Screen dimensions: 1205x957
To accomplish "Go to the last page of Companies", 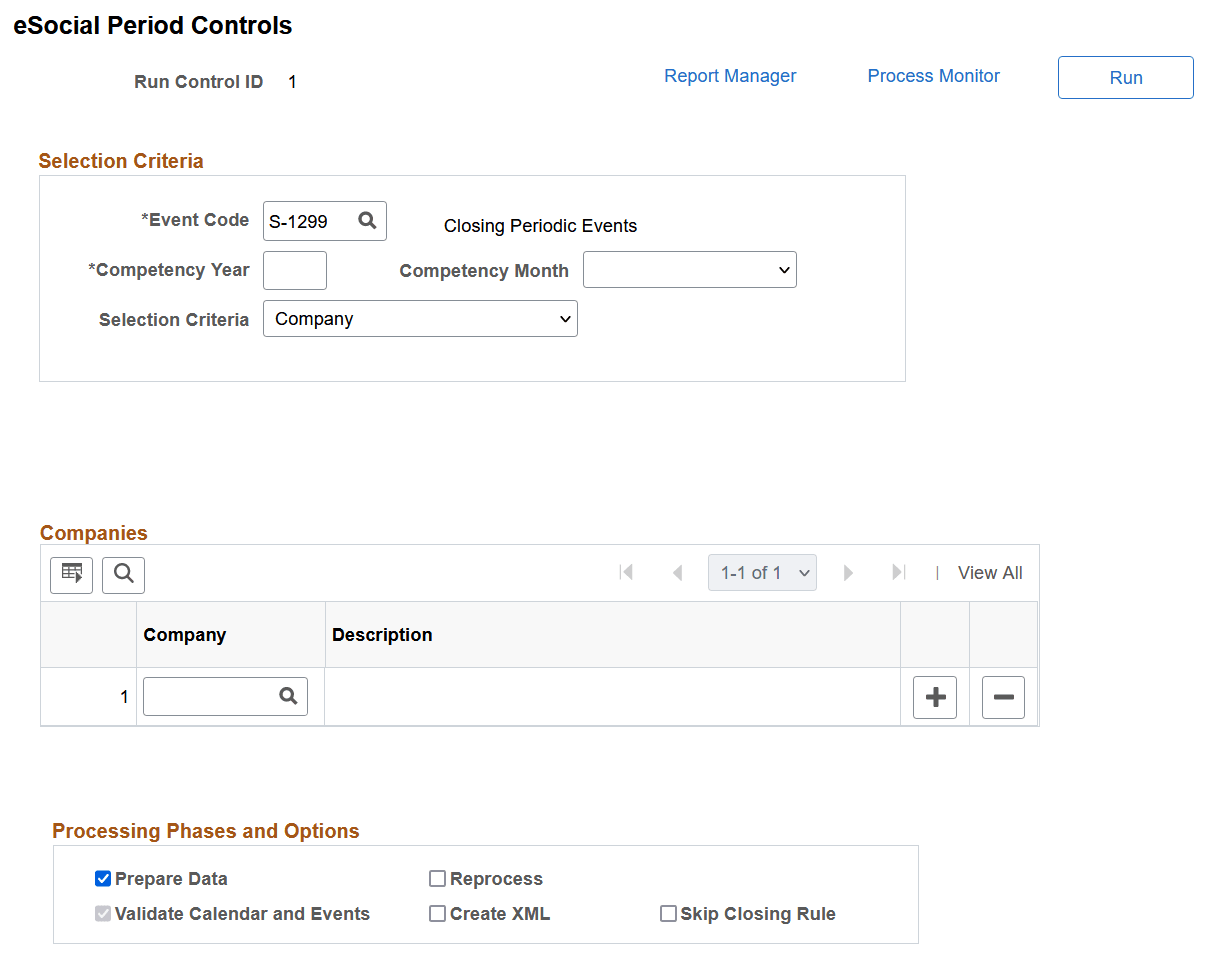I will coord(897,572).
